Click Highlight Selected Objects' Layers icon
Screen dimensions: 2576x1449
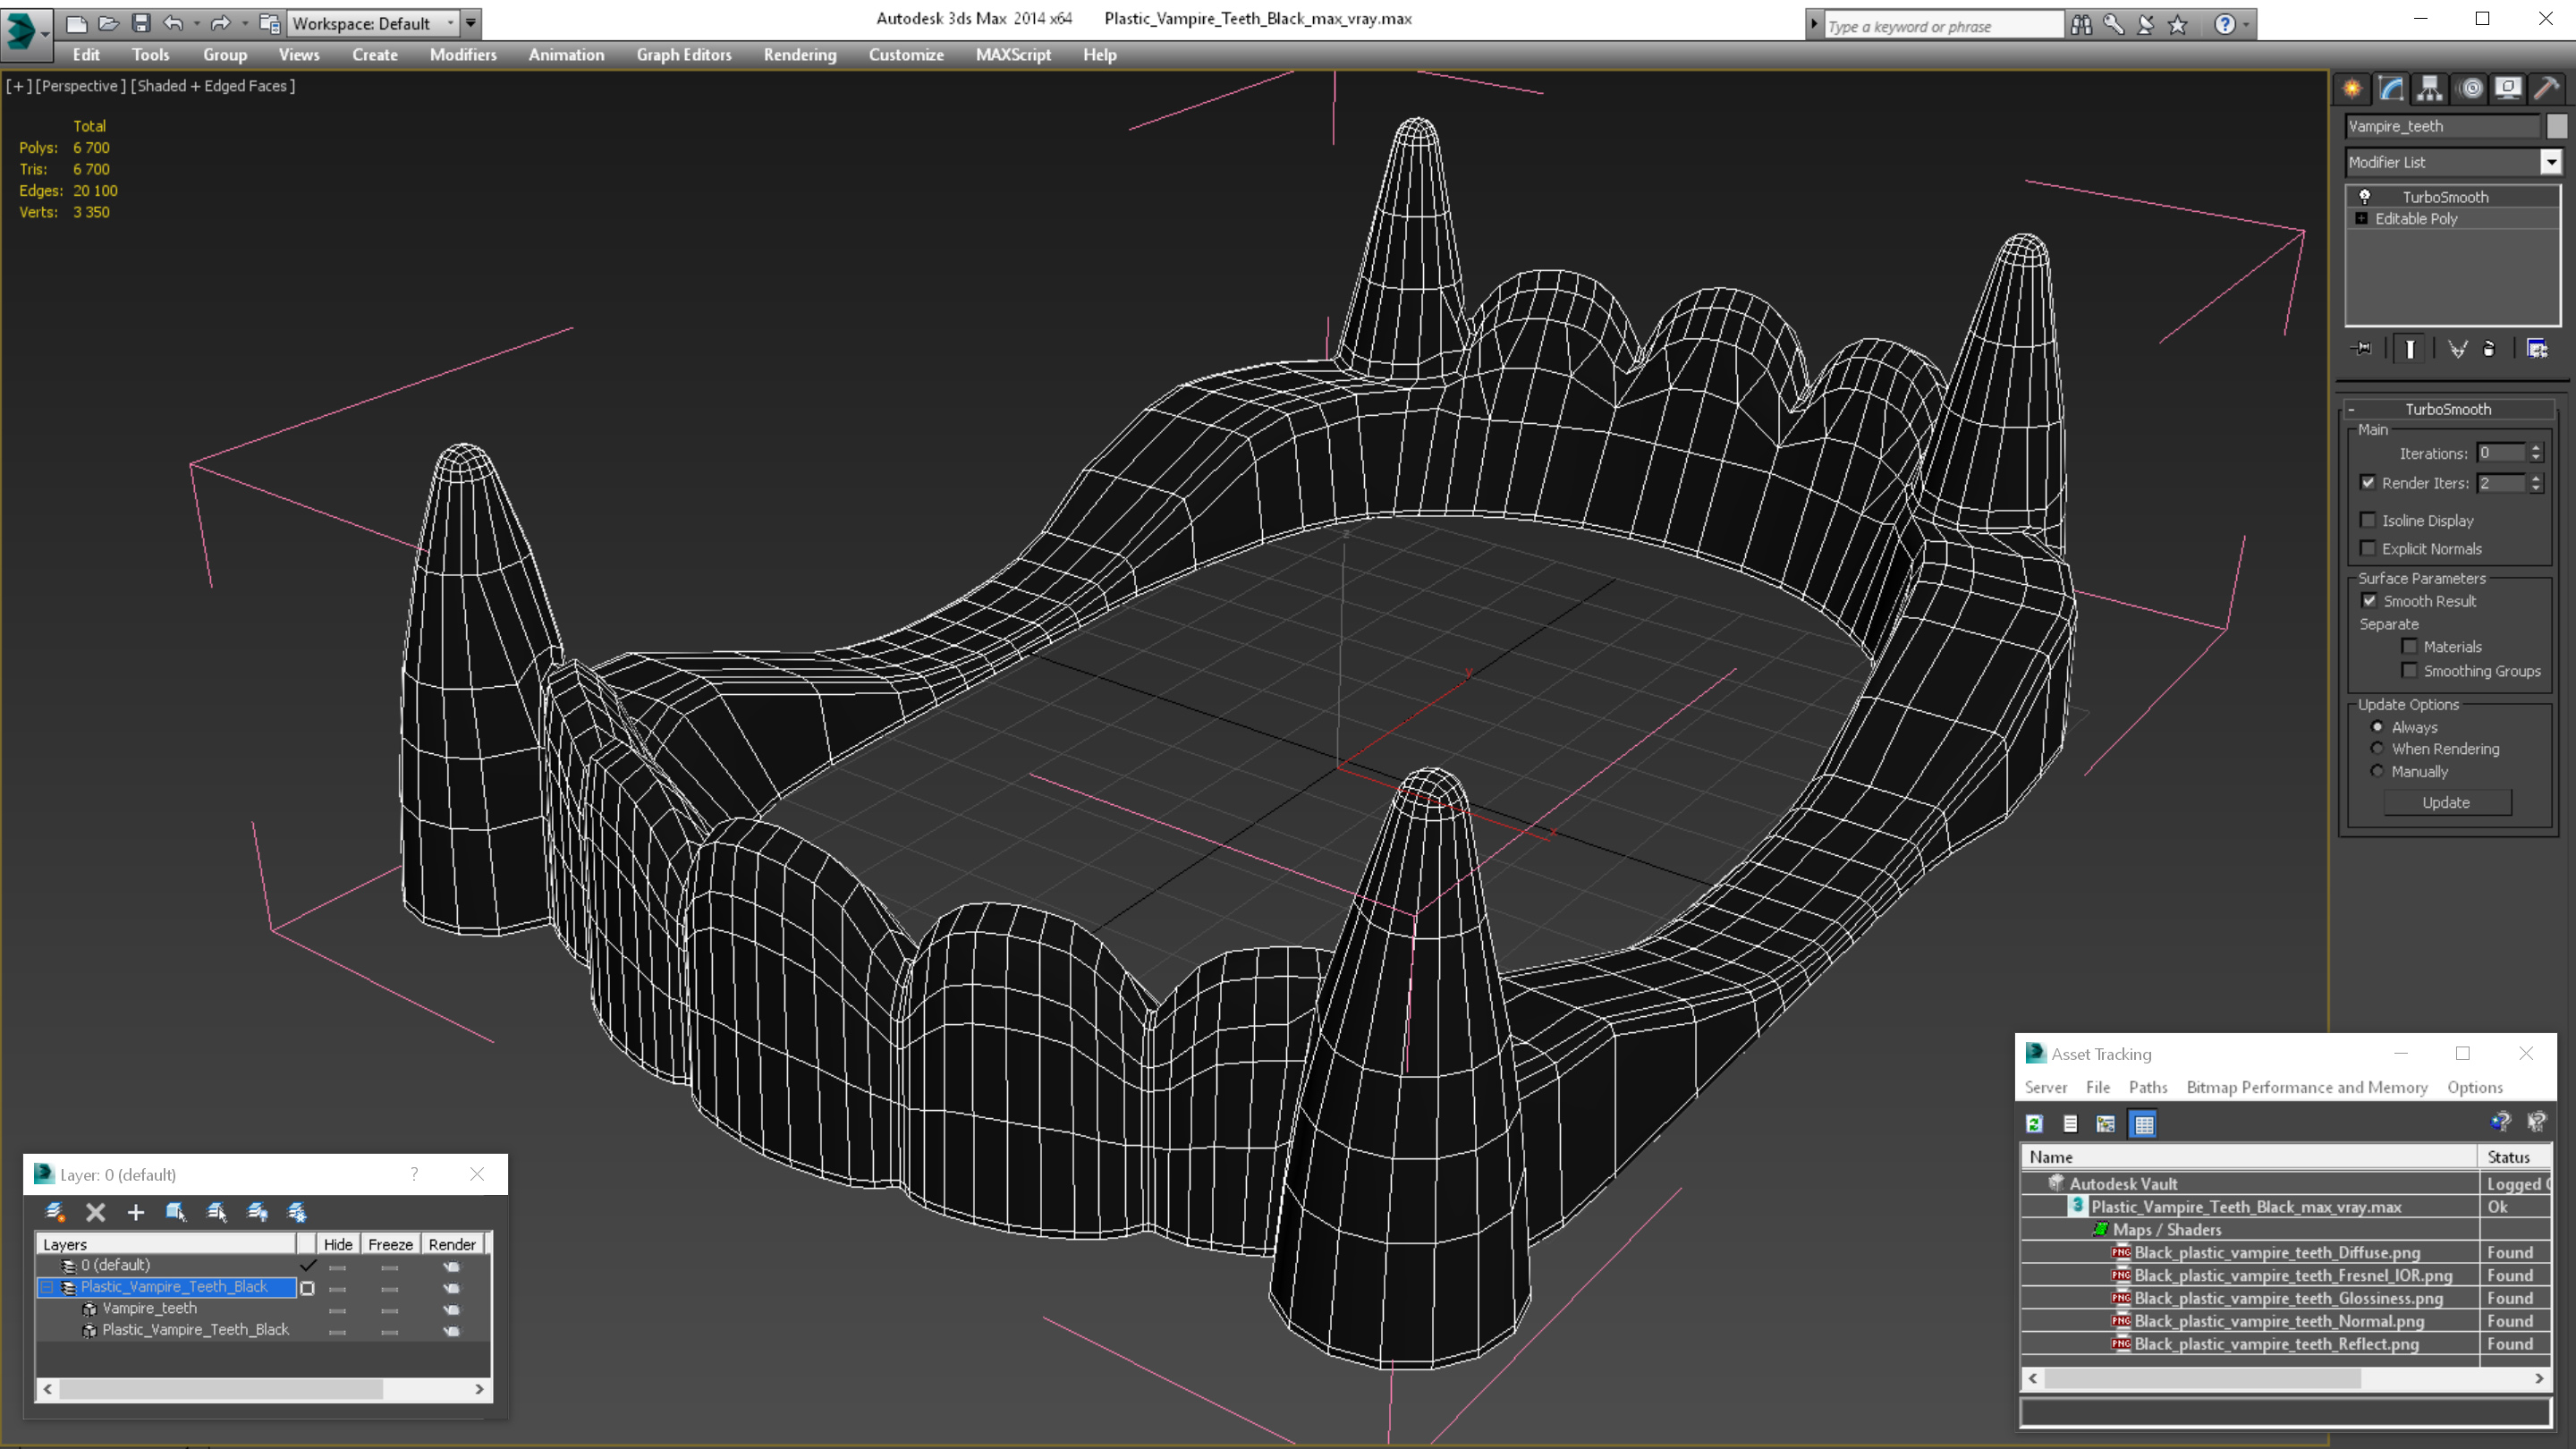point(216,1212)
